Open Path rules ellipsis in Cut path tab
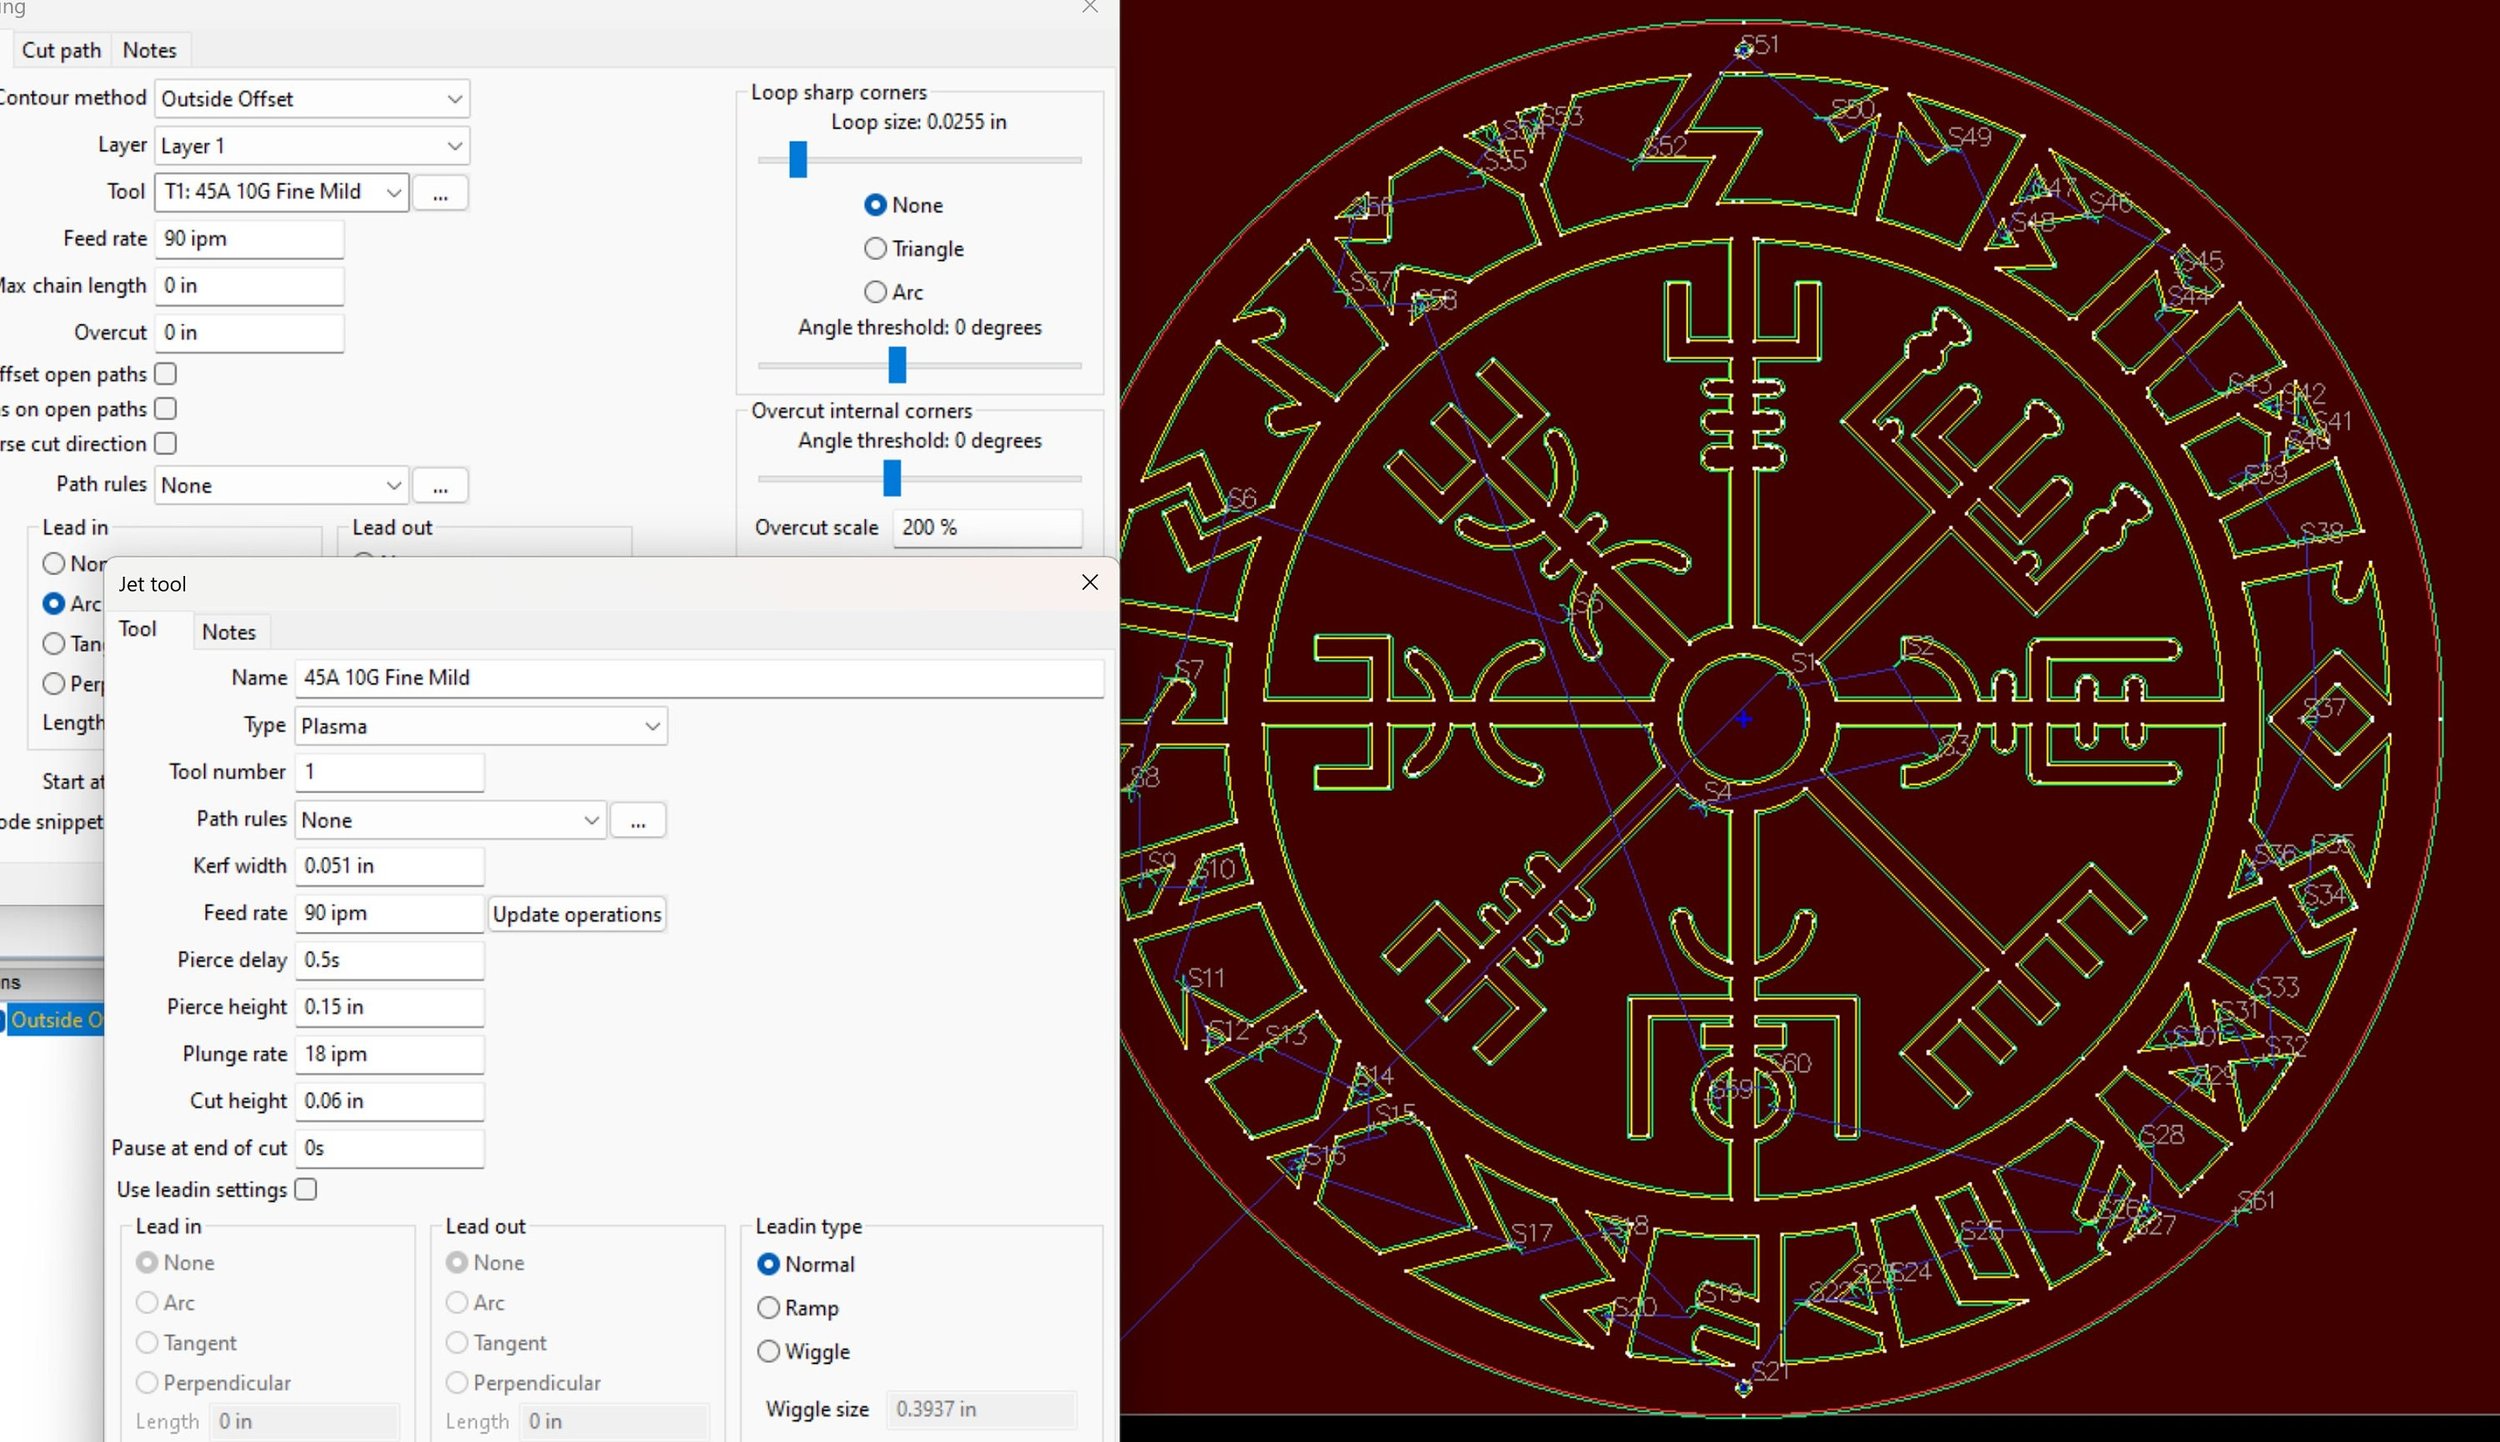Screen dimensions: 2500x1442 coord(440,486)
